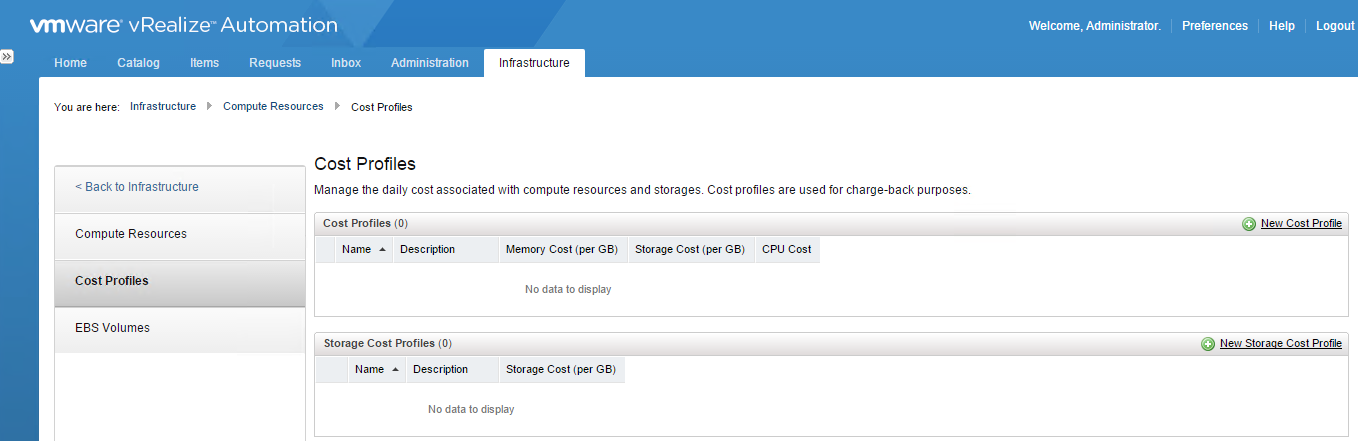Log out of vRealize Automation
Image resolution: width=1358 pixels, height=441 pixels.
pos(1335,26)
